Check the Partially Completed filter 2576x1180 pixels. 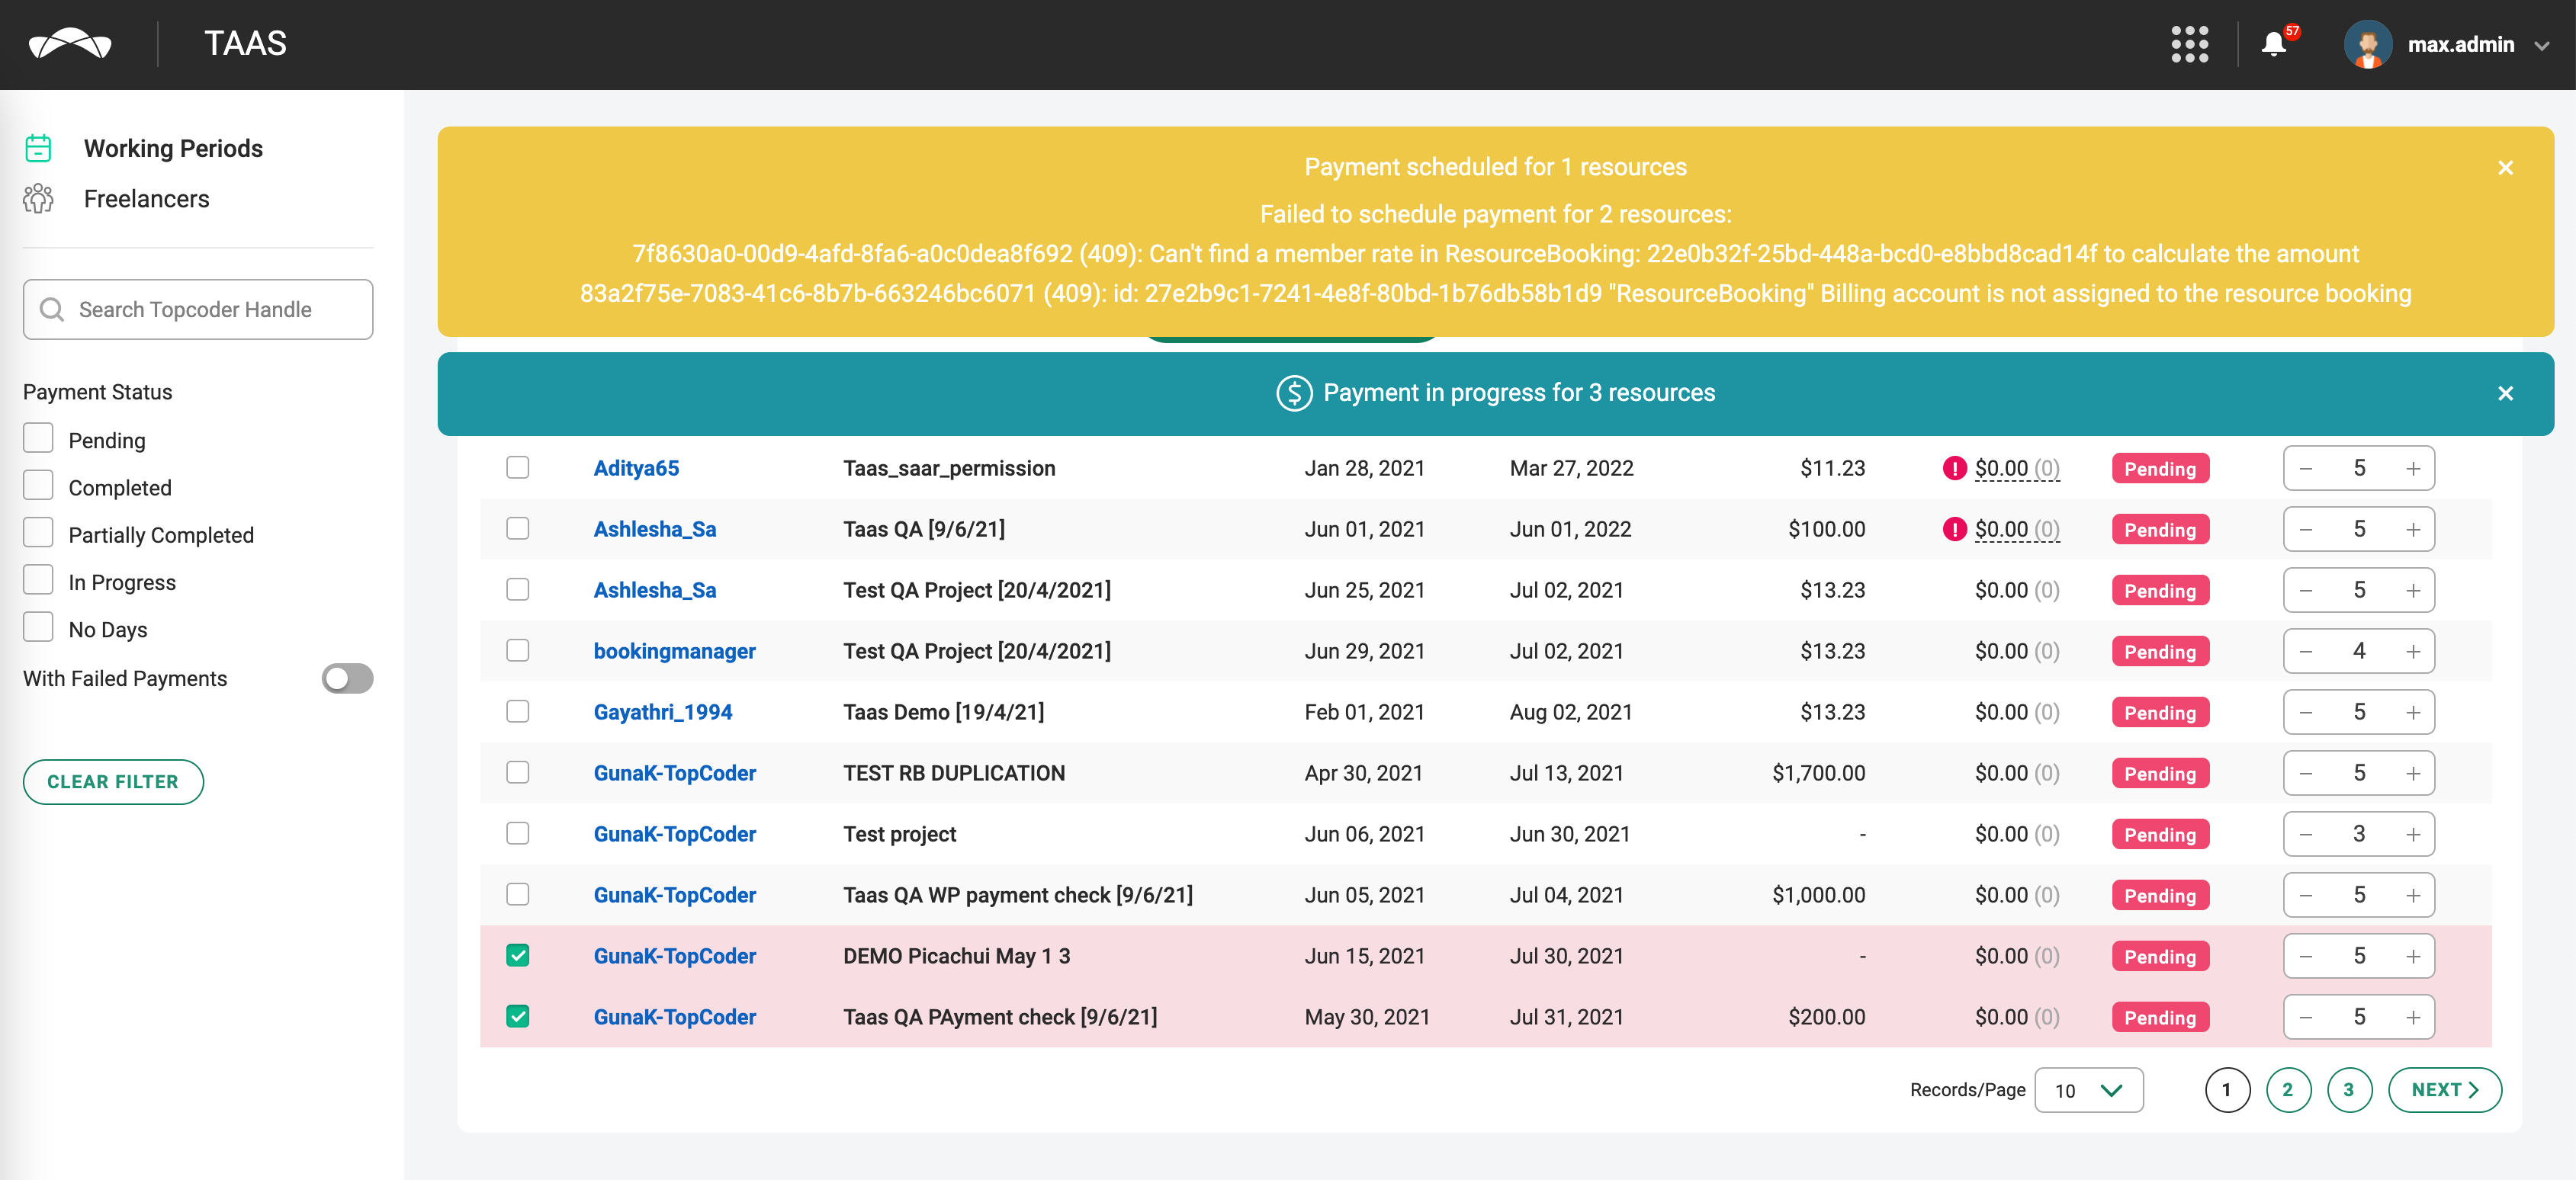pos(38,533)
